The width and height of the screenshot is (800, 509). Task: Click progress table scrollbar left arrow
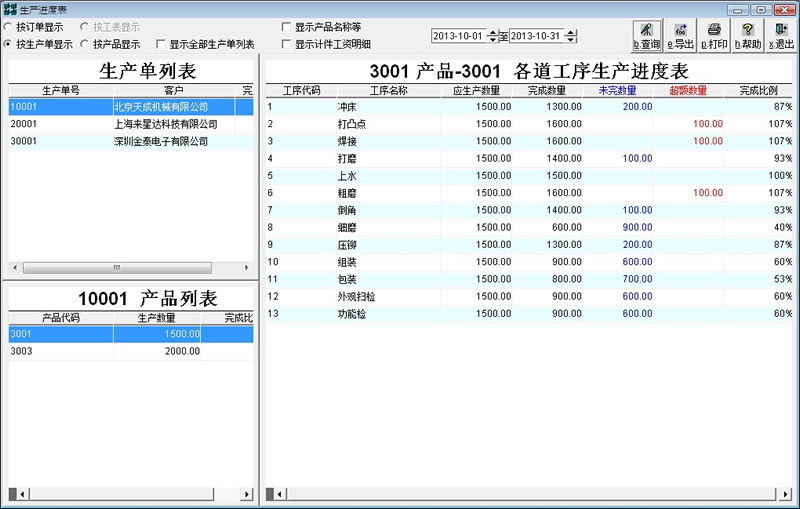coord(280,494)
